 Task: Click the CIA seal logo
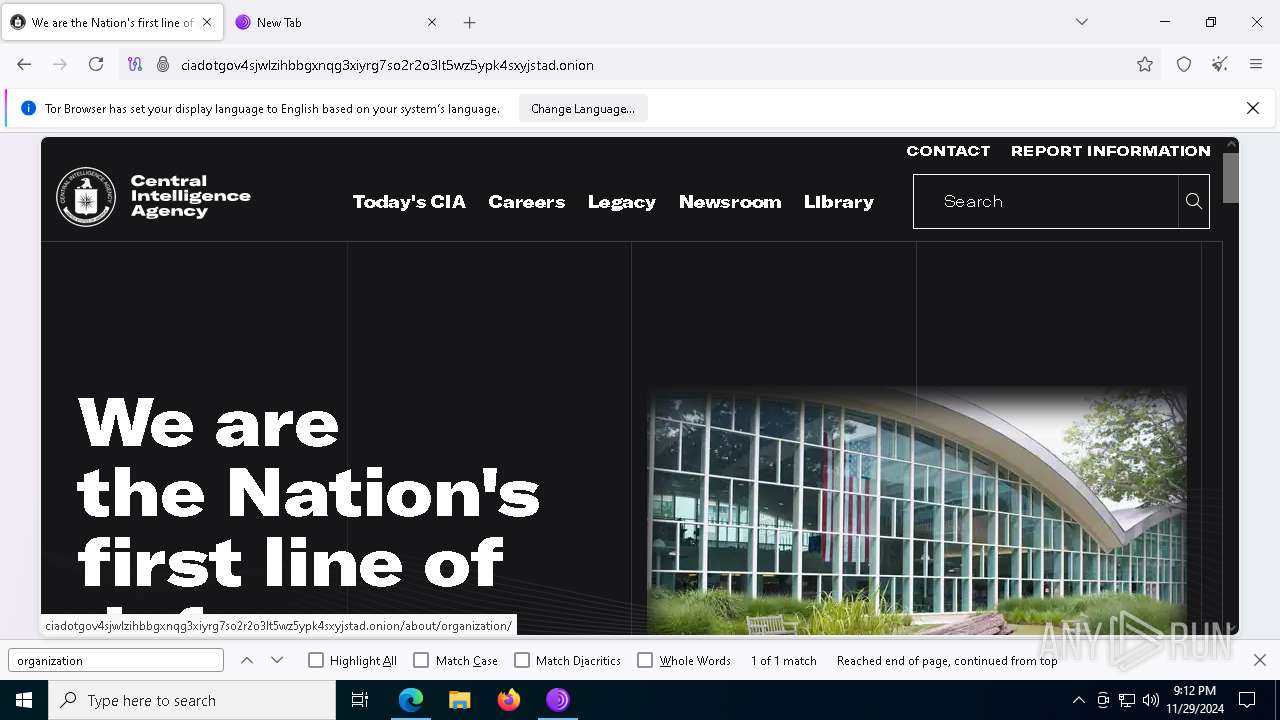(x=86, y=197)
